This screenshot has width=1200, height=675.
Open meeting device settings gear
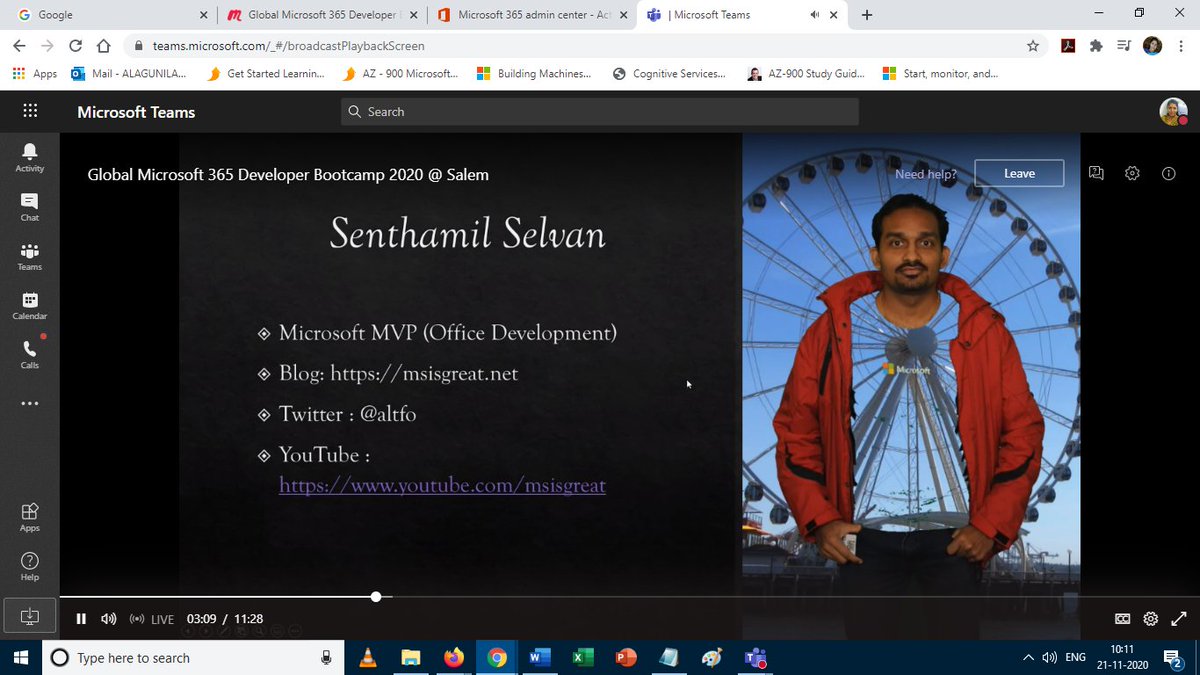(x=1132, y=173)
